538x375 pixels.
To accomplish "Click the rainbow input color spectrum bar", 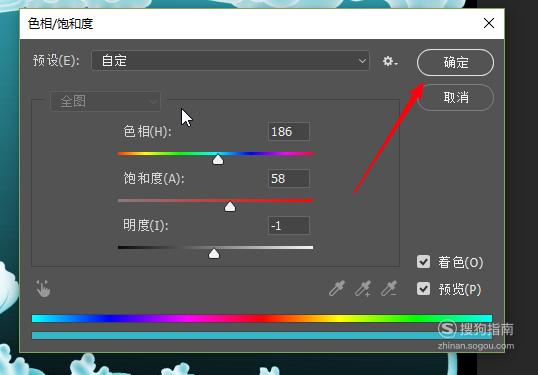I will click(x=262, y=318).
